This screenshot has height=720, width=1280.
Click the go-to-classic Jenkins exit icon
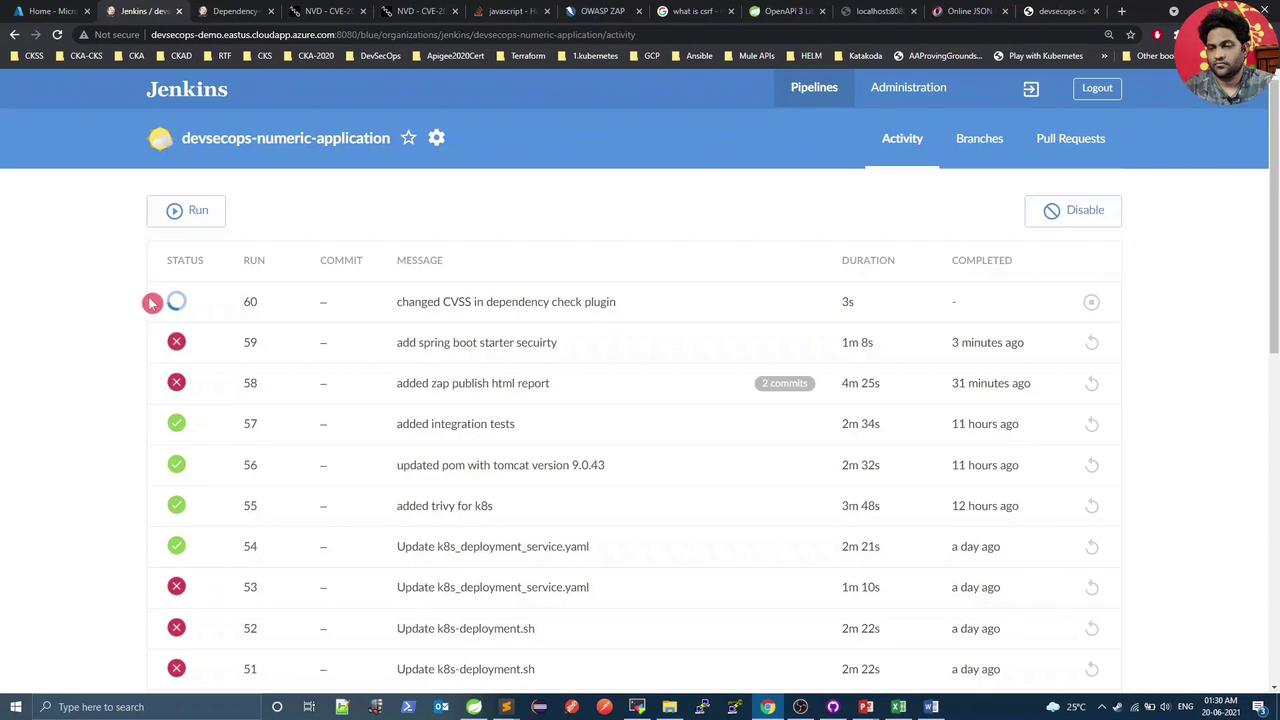(x=1031, y=88)
